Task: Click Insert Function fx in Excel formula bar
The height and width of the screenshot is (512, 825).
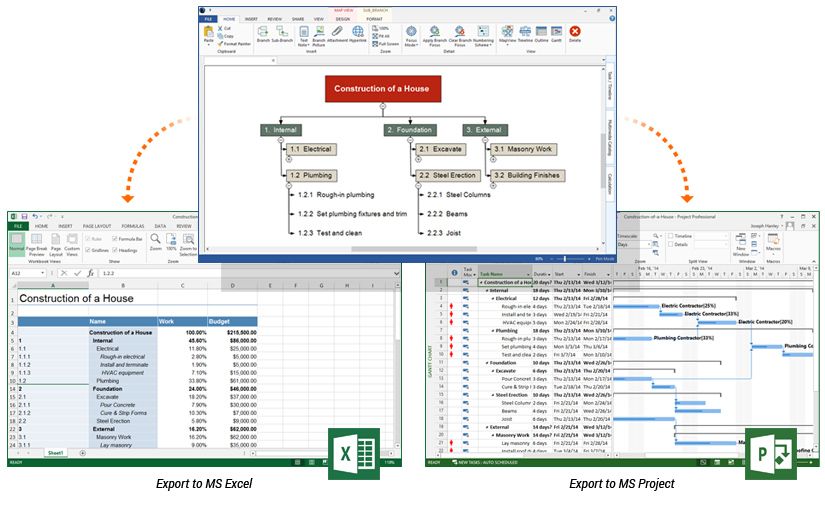Action: tap(90, 273)
